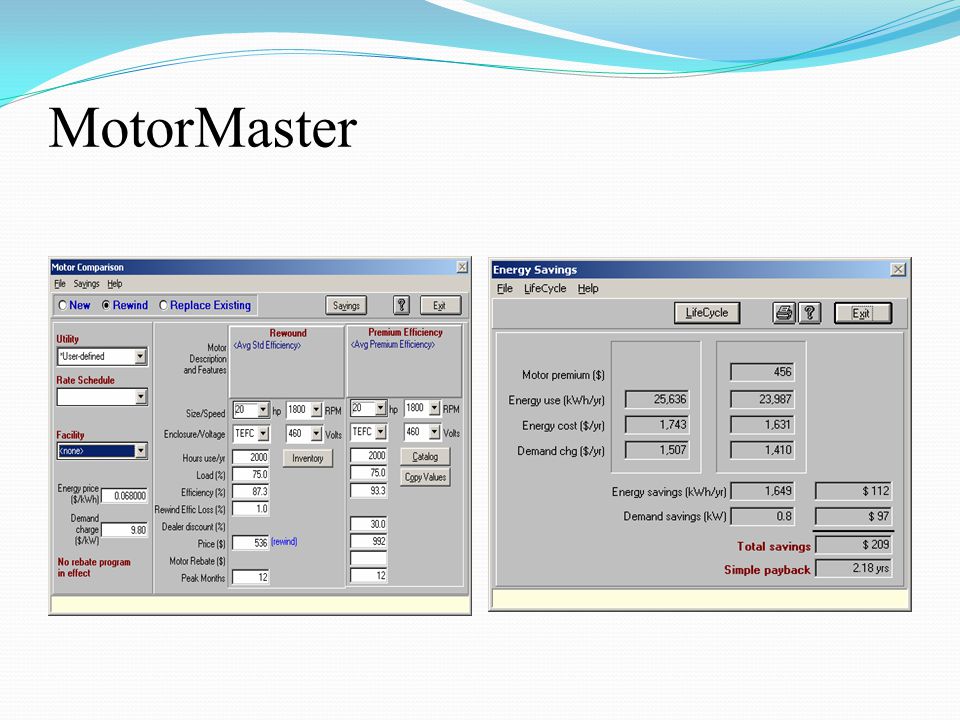Open the Rewound motor RPM dropdown
Screen dimensions: 960x720
317,410
